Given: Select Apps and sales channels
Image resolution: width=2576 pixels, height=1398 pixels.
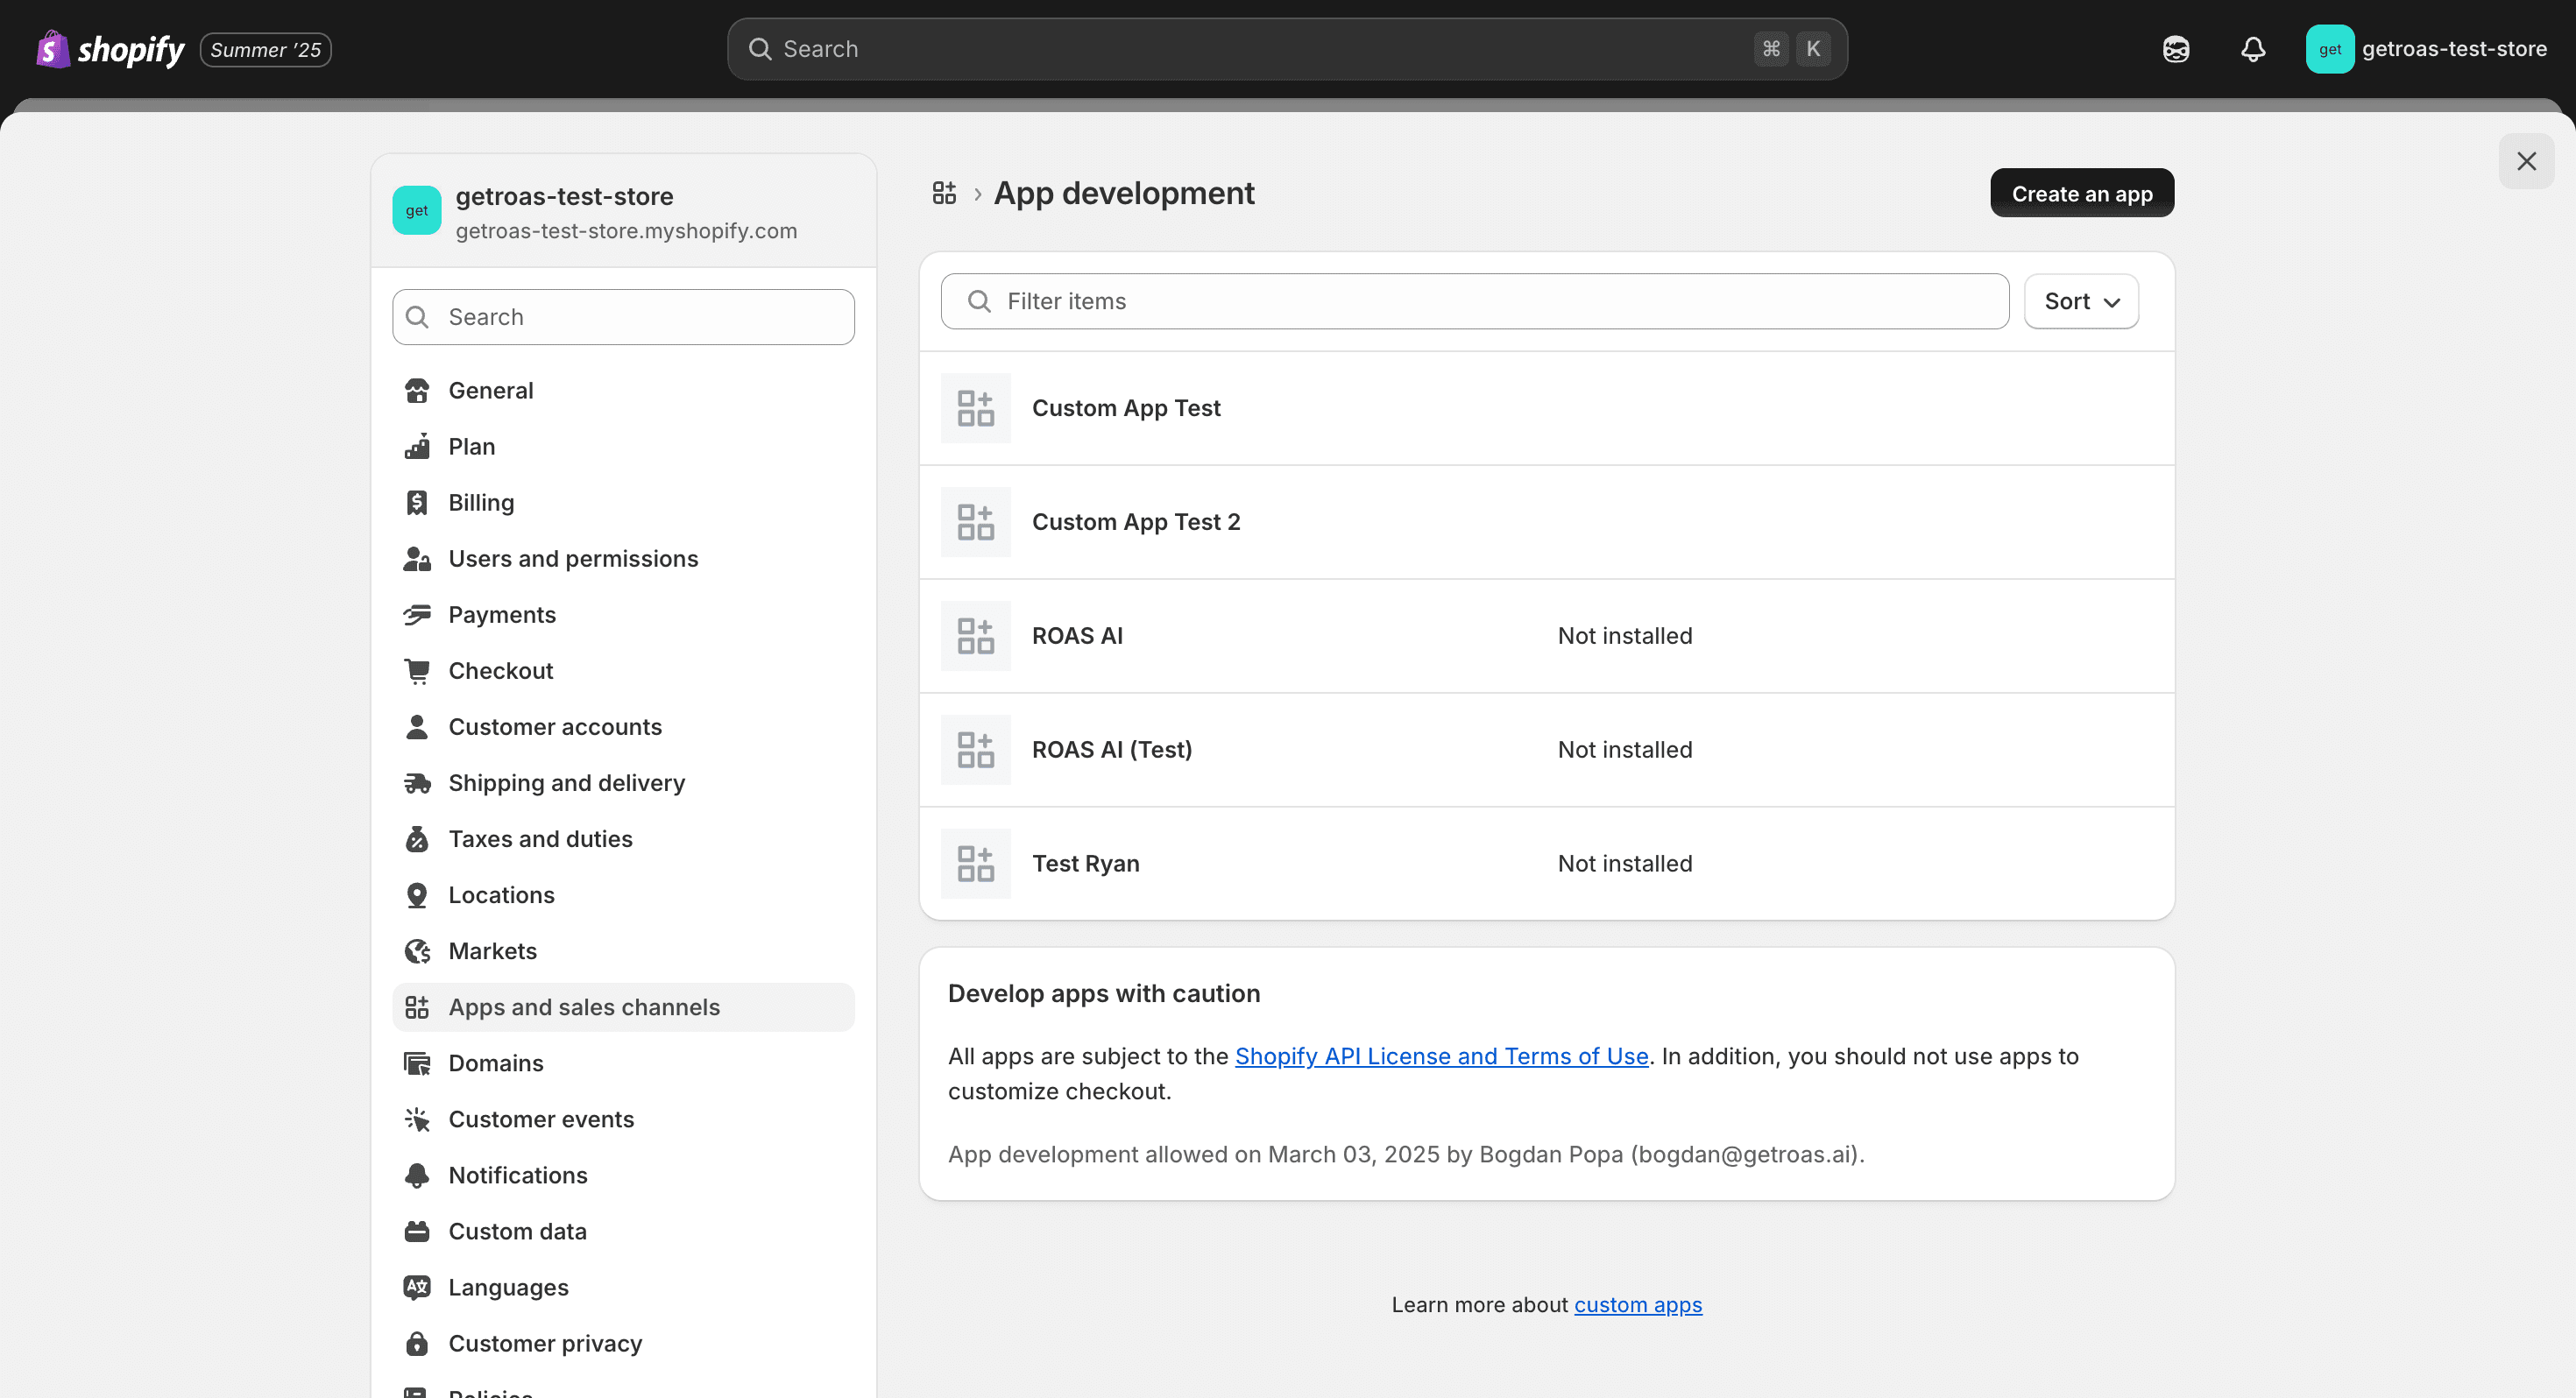Looking at the screenshot, I should click(x=623, y=1007).
